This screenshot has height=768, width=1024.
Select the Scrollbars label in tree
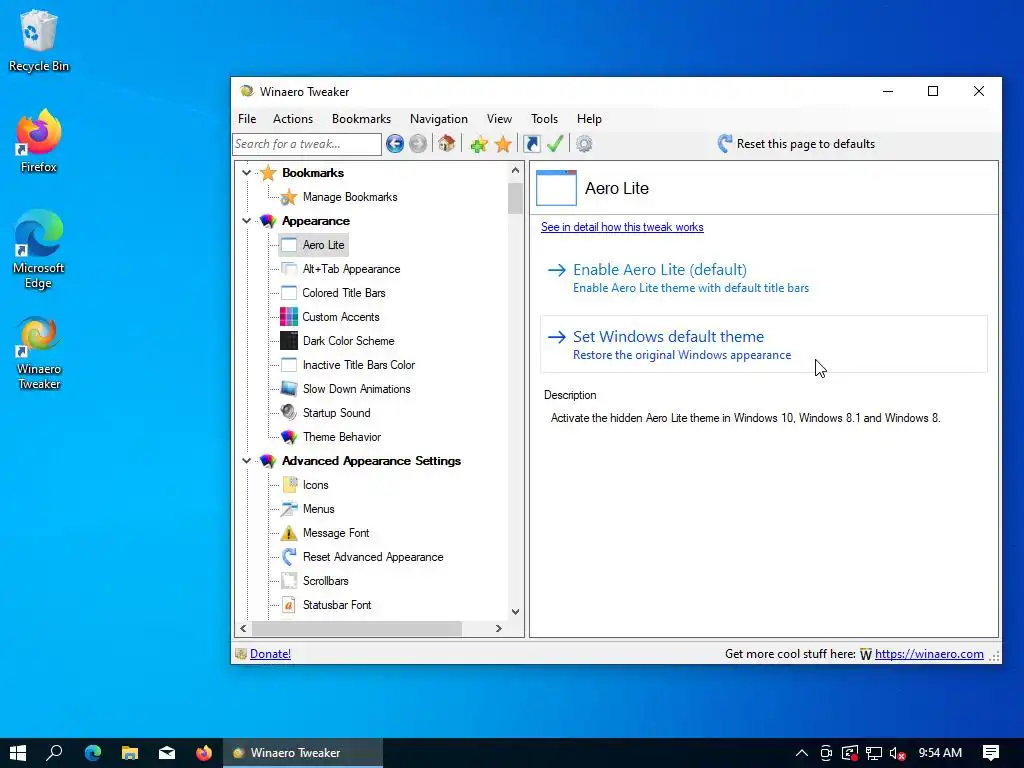[x=325, y=581]
